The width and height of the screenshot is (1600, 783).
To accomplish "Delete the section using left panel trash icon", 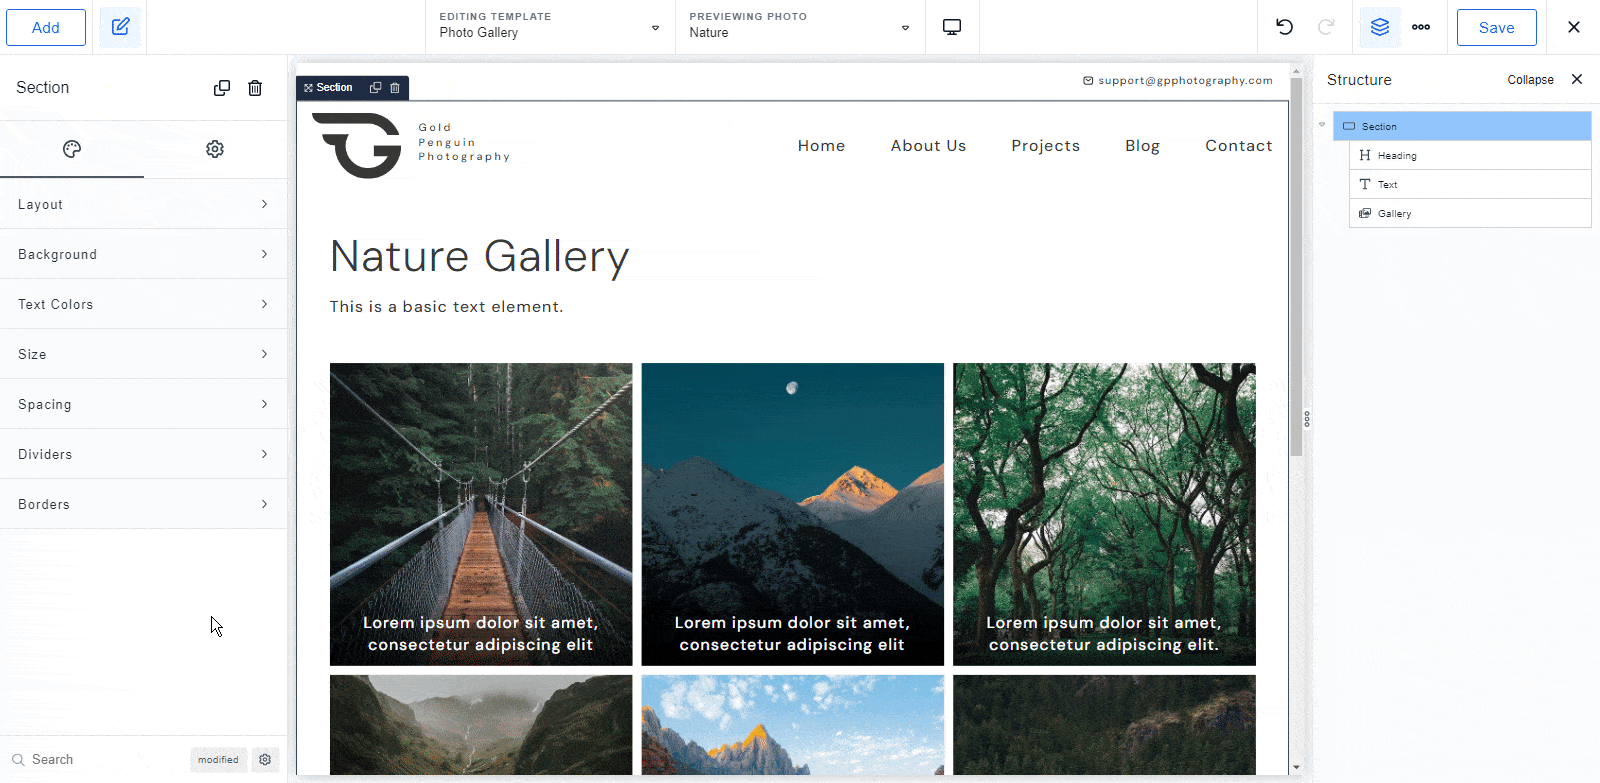I will click(x=255, y=88).
